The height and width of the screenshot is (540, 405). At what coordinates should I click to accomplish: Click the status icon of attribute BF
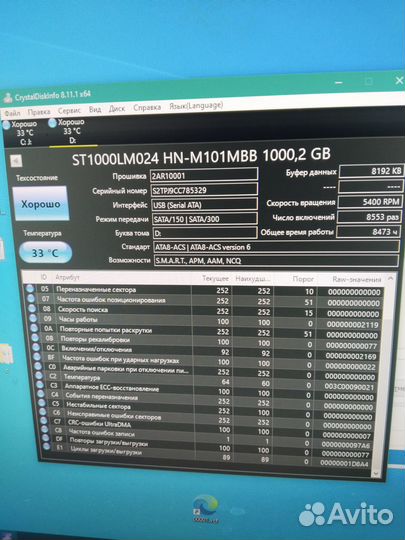[38, 357]
